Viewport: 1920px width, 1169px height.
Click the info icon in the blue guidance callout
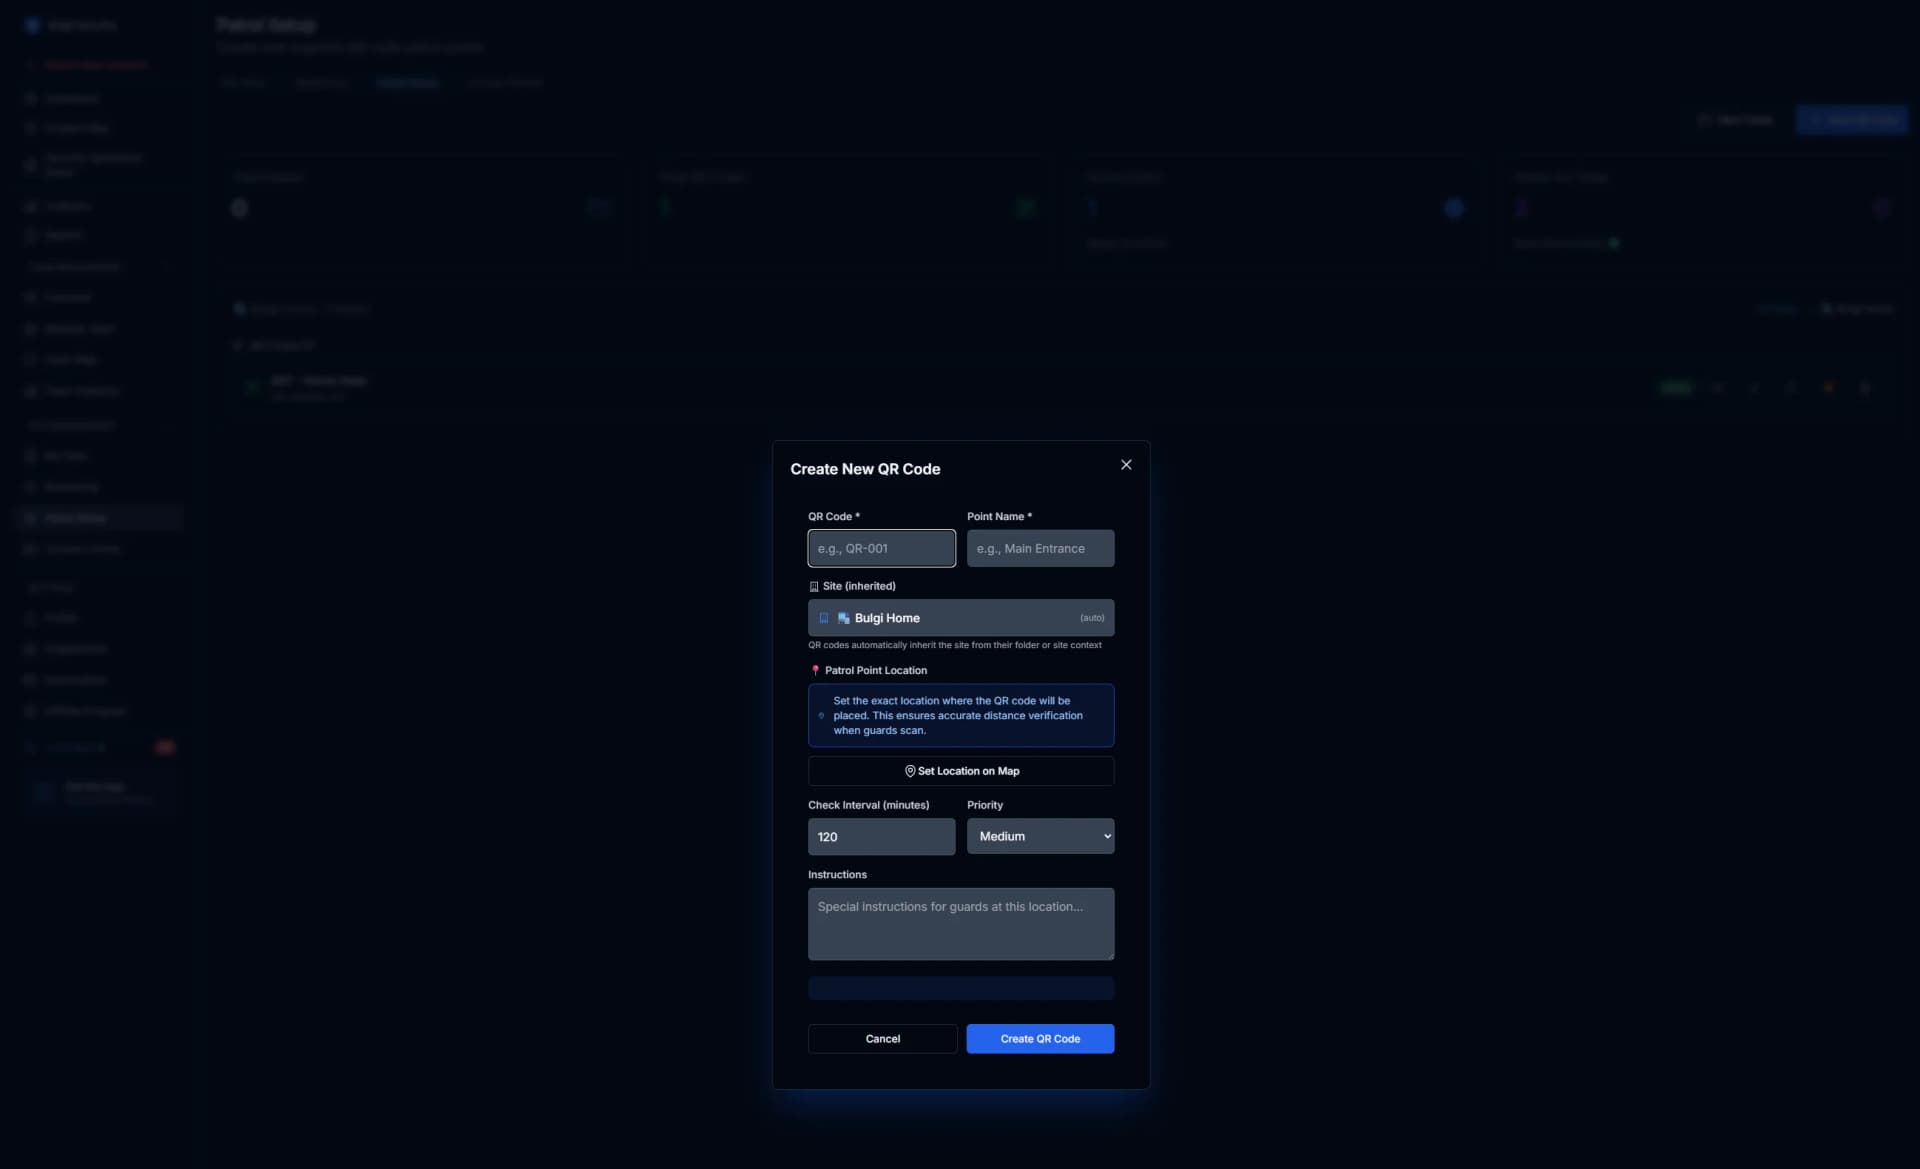coord(822,716)
